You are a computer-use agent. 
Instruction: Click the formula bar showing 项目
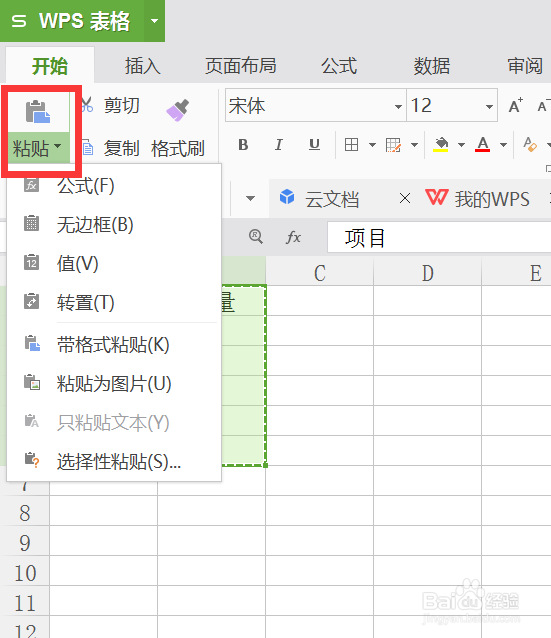tap(439, 238)
